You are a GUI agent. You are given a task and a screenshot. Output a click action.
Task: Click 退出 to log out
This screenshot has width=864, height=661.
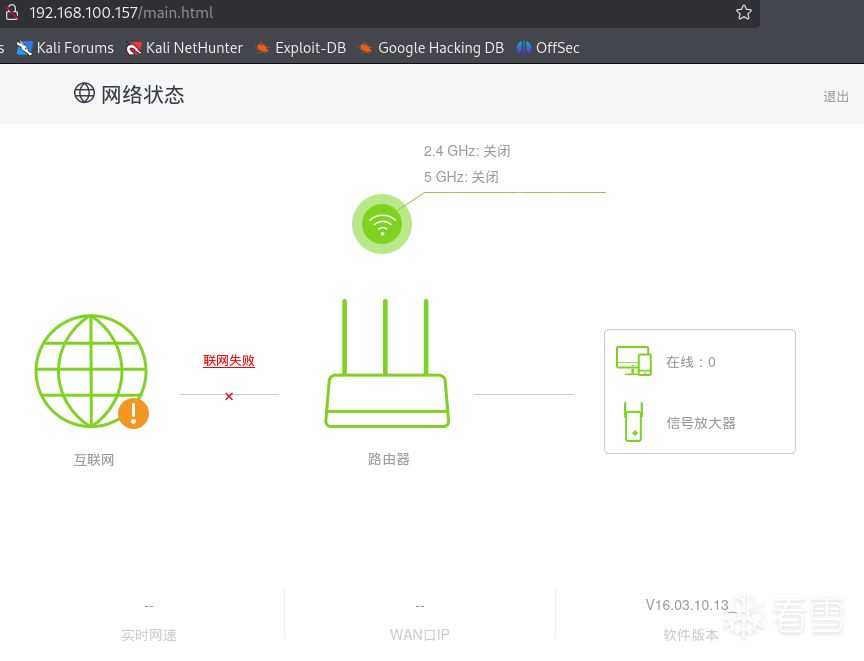pos(836,96)
